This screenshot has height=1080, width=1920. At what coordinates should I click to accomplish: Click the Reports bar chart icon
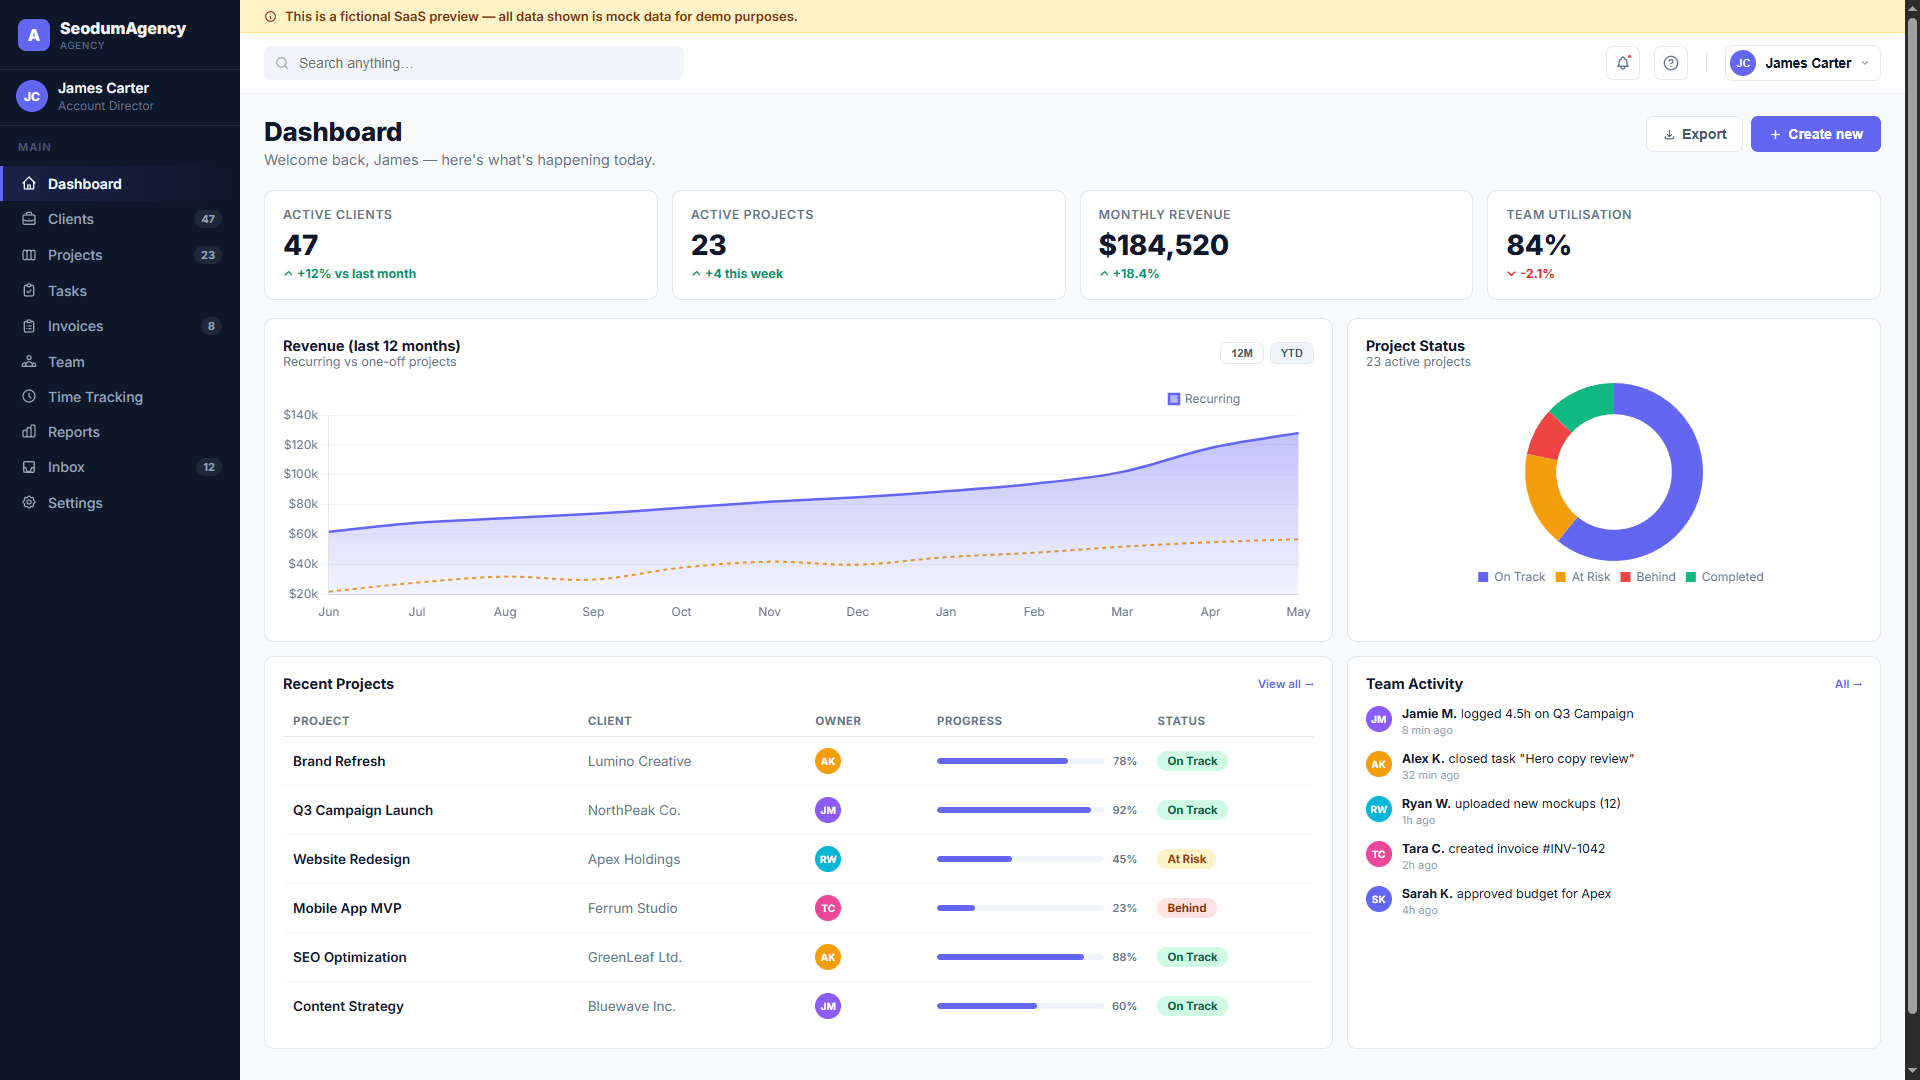tap(29, 432)
